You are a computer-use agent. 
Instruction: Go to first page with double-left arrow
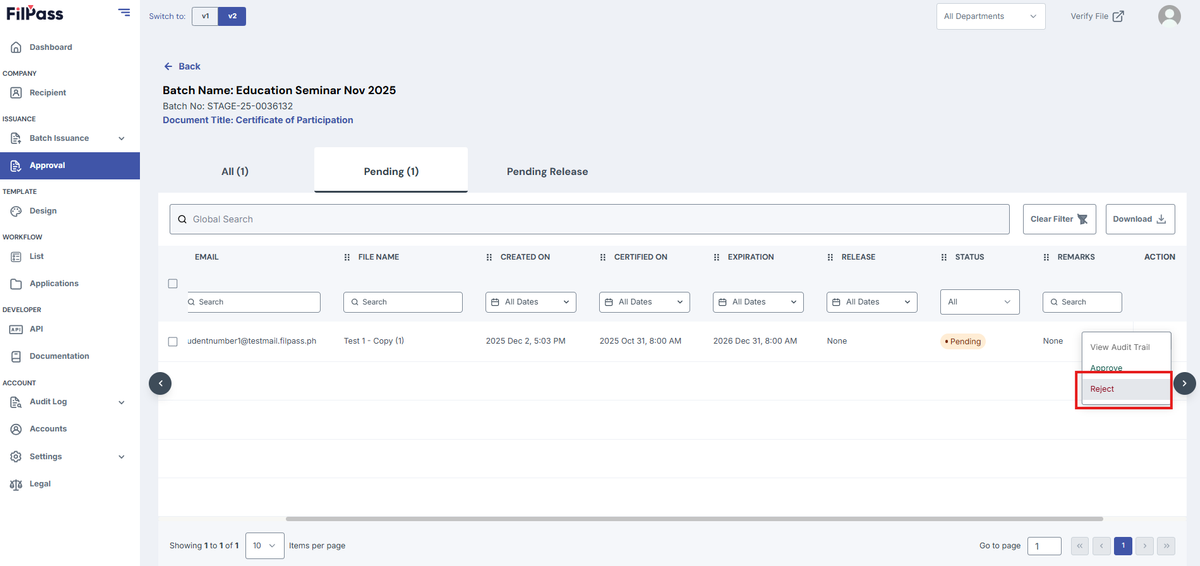(1079, 546)
